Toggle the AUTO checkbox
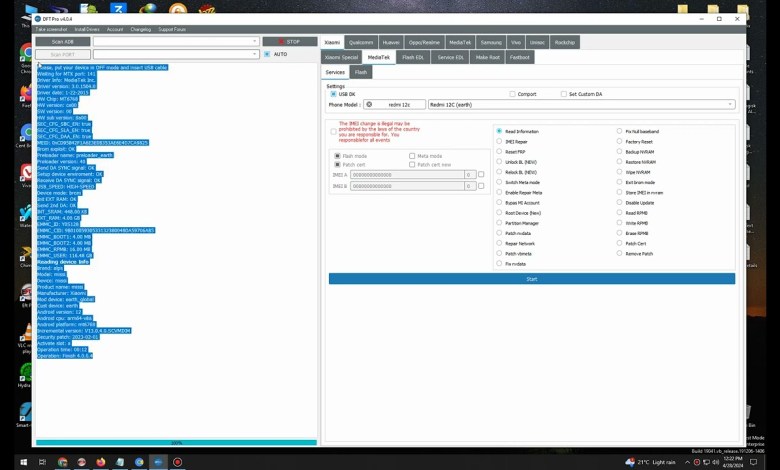This screenshot has height=470, width=780. point(267,54)
